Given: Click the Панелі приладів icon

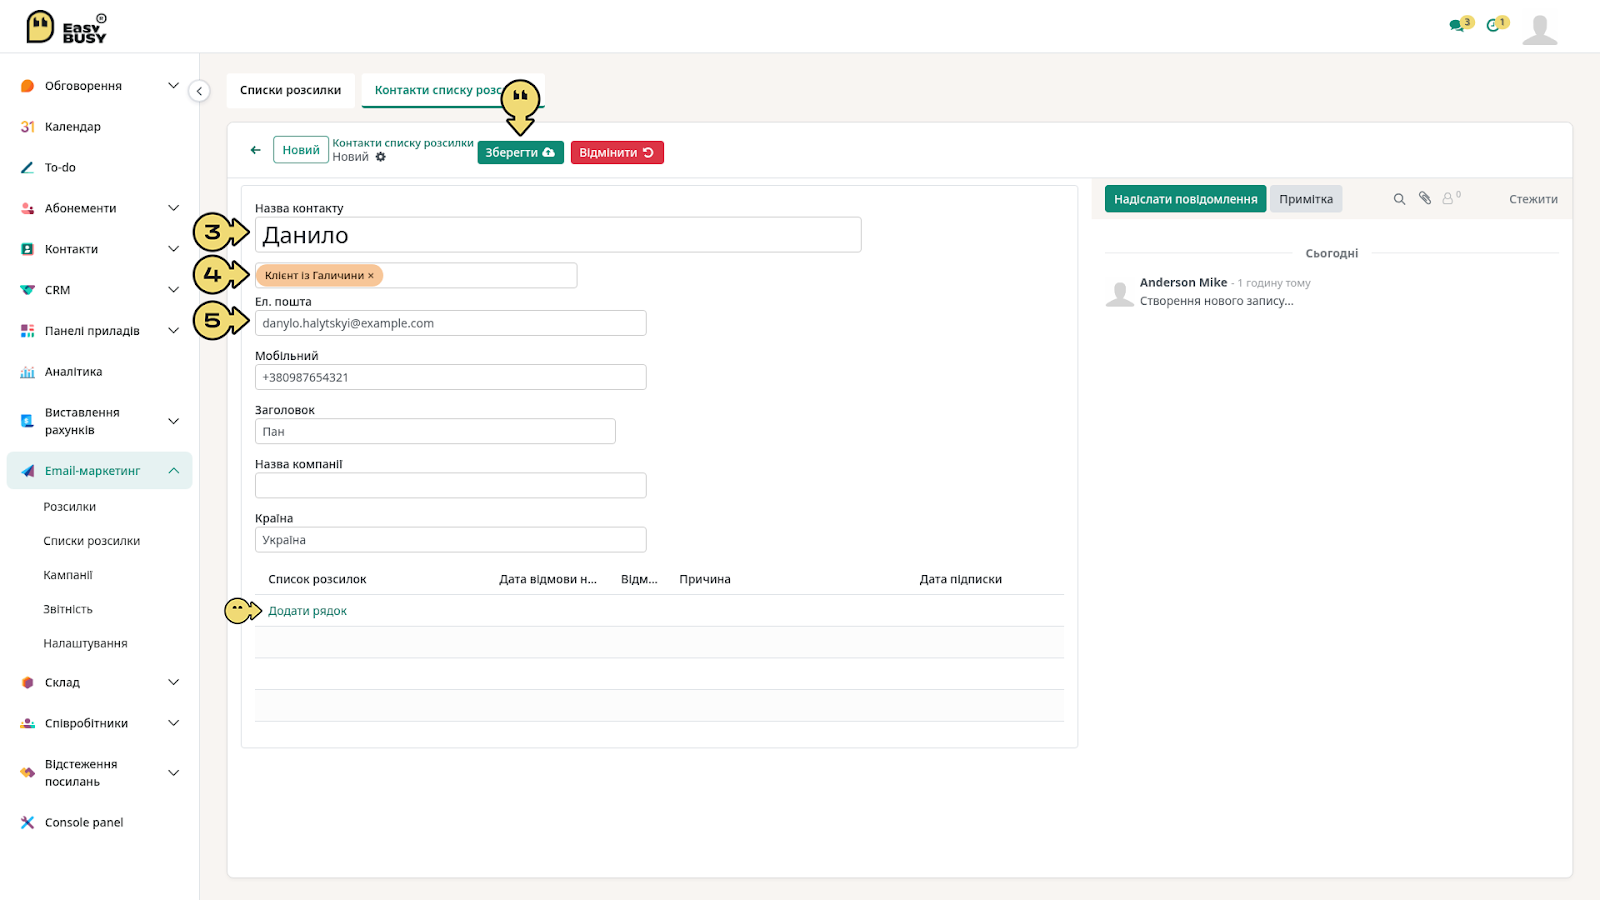Looking at the screenshot, I should pyautogui.click(x=27, y=331).
